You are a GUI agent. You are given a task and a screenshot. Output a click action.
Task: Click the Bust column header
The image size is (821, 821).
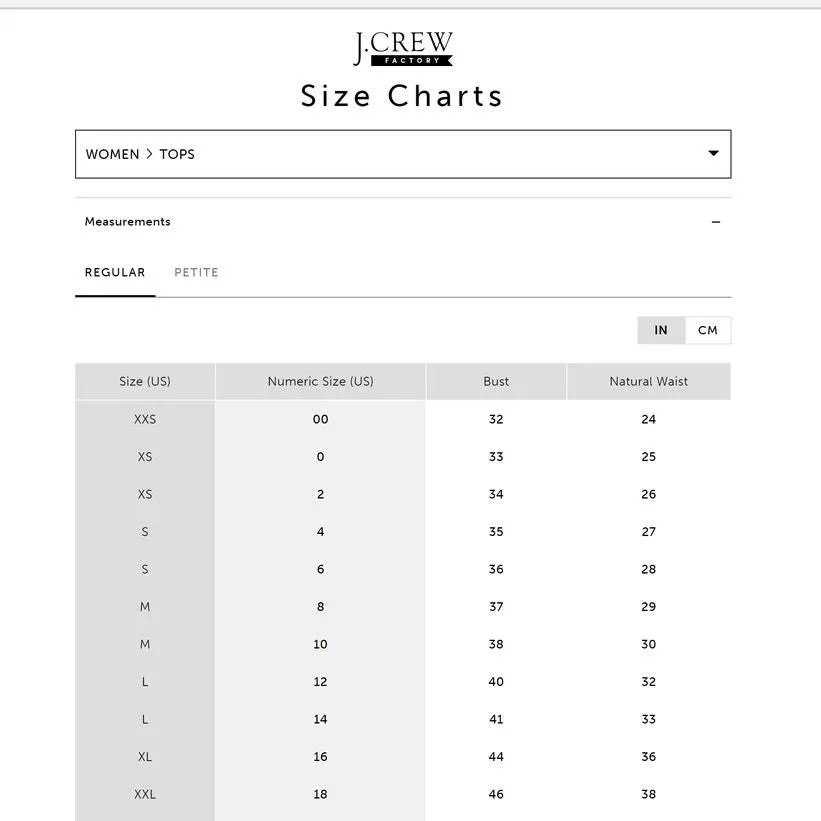[496, 382]
